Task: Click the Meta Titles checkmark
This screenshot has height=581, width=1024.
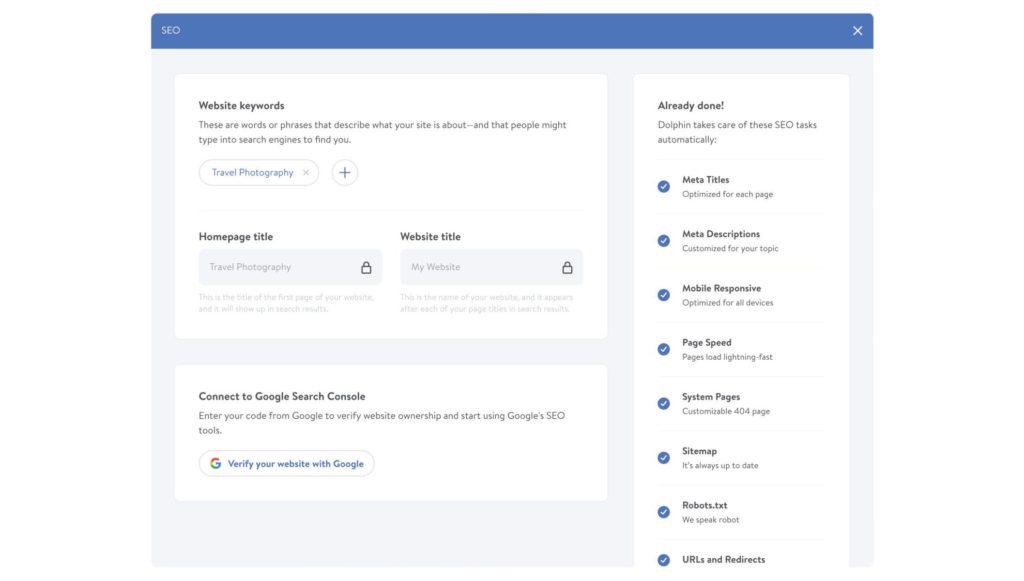Action: [664, 187]
